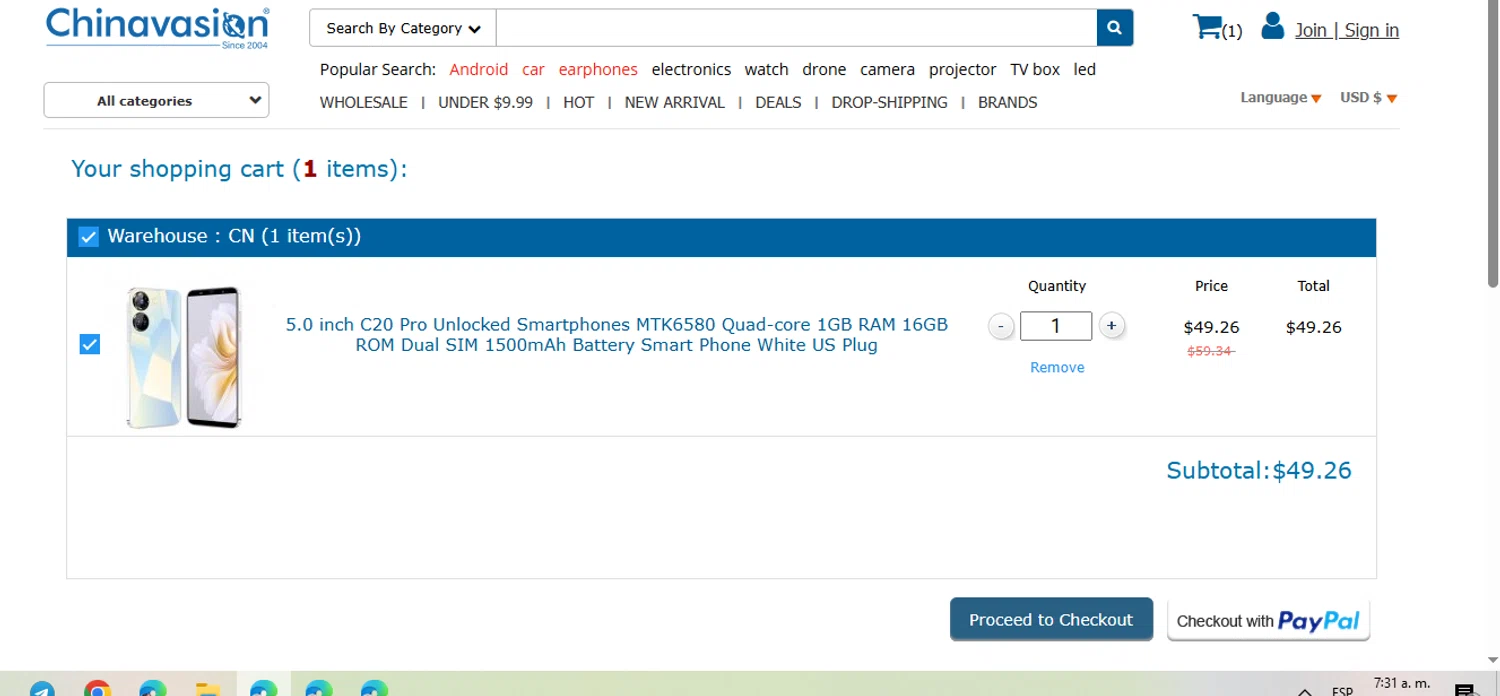Open the Language dropdown
Viewport: 1500px width, 696px height.
tap(1281, 97)
